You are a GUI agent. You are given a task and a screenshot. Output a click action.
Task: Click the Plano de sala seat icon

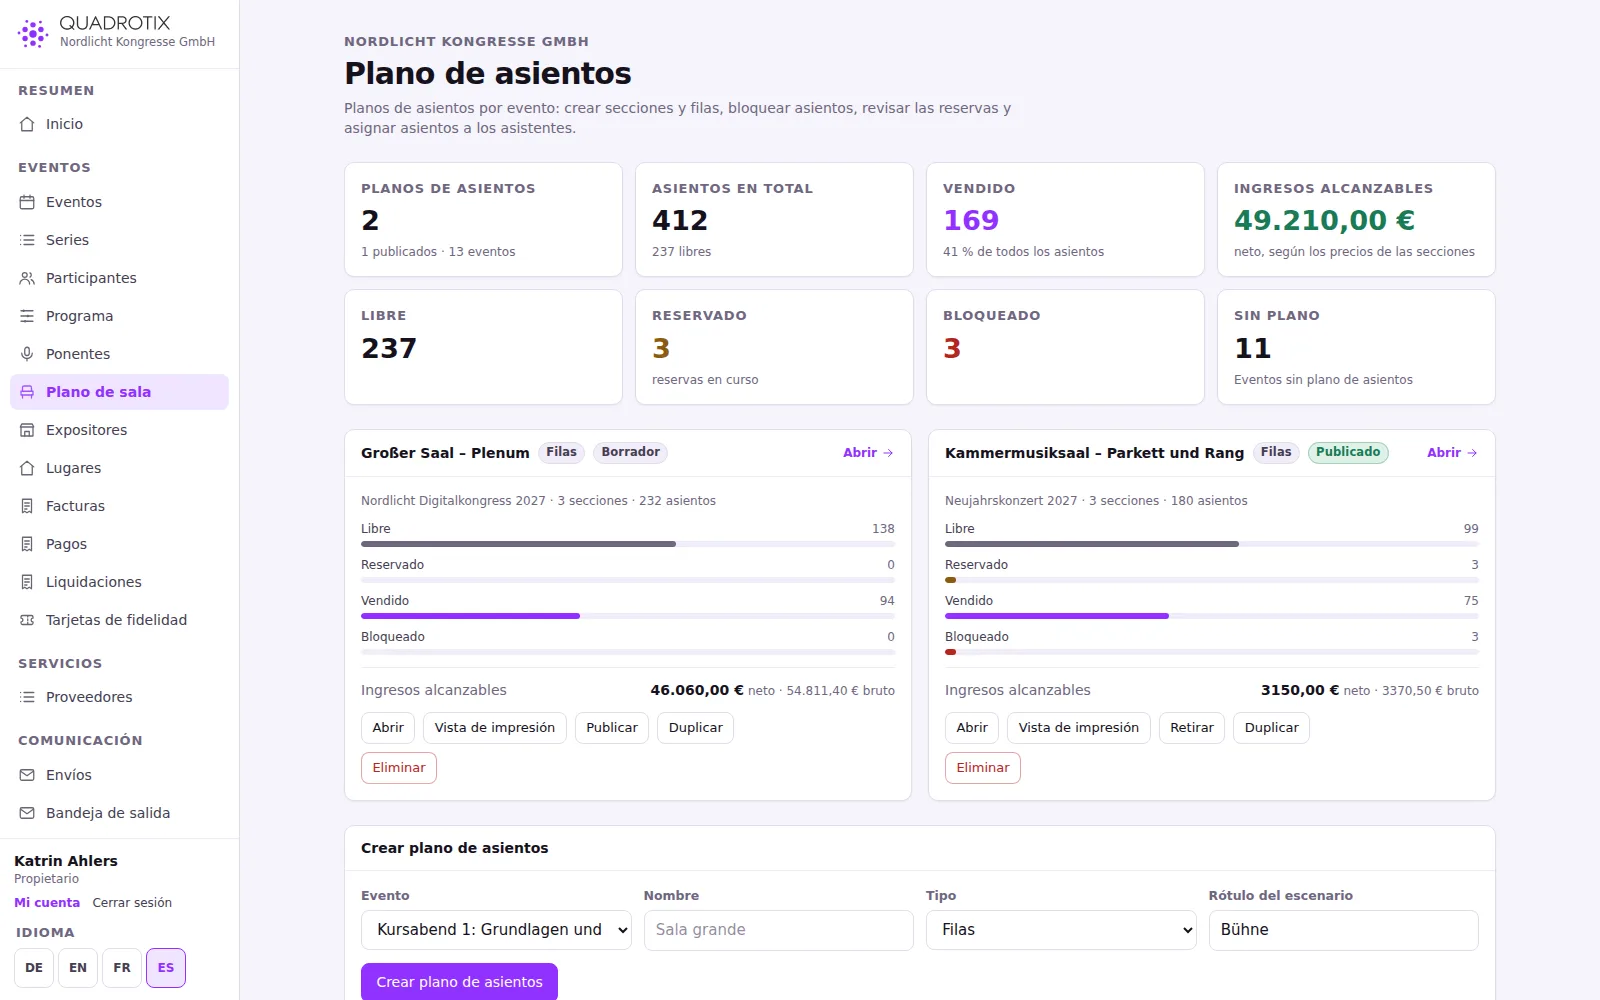27,392
